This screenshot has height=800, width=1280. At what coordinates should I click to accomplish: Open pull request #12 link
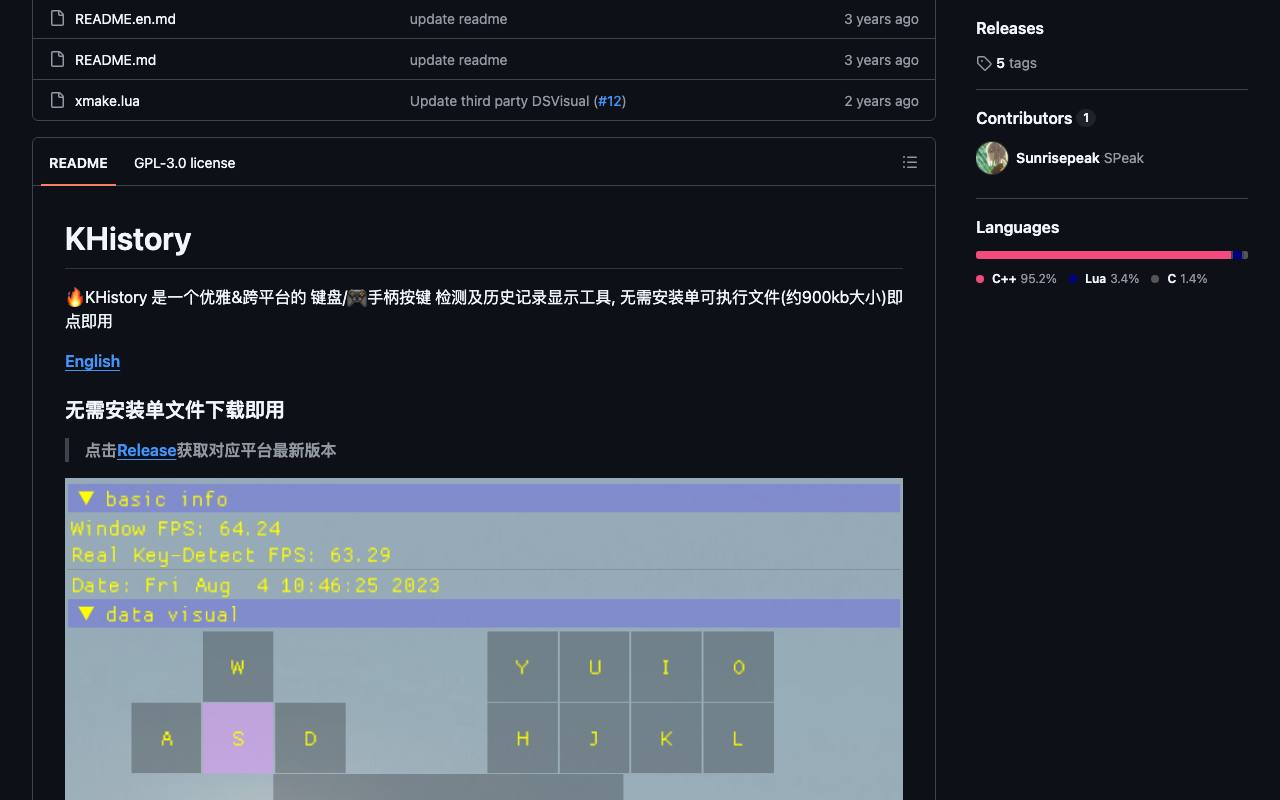click(610, 101)
